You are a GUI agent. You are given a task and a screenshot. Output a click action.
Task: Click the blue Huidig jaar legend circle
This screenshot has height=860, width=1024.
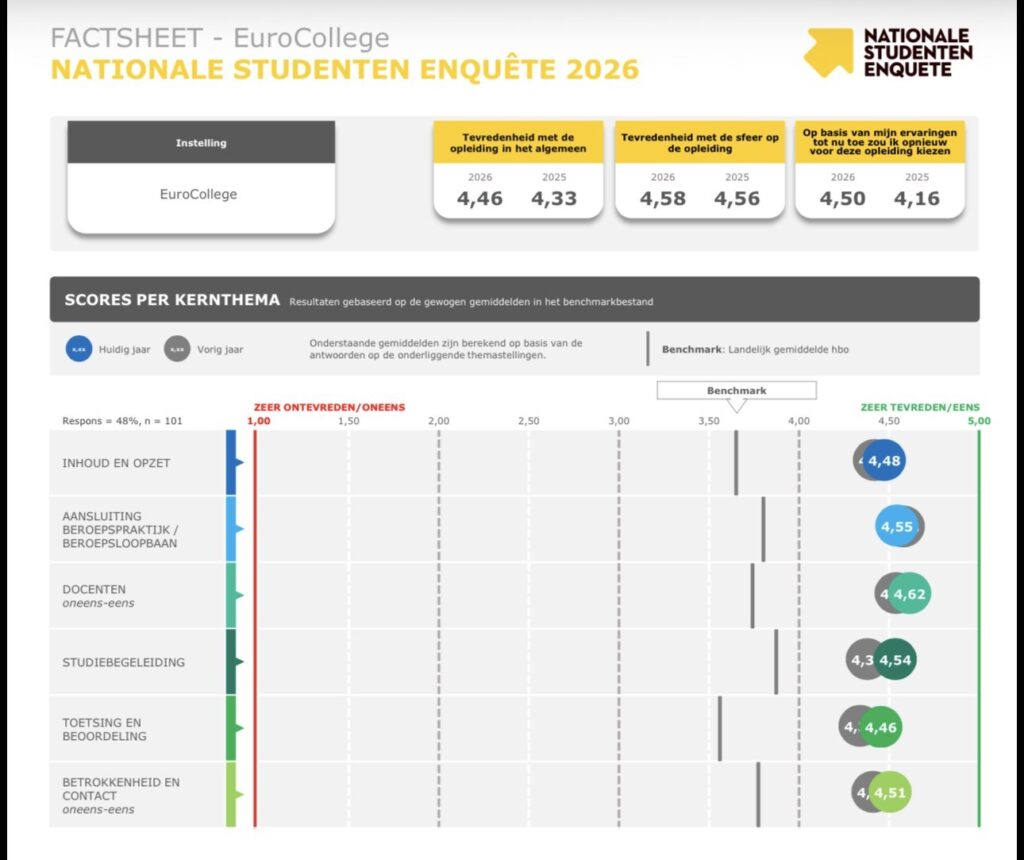[79, 349]
